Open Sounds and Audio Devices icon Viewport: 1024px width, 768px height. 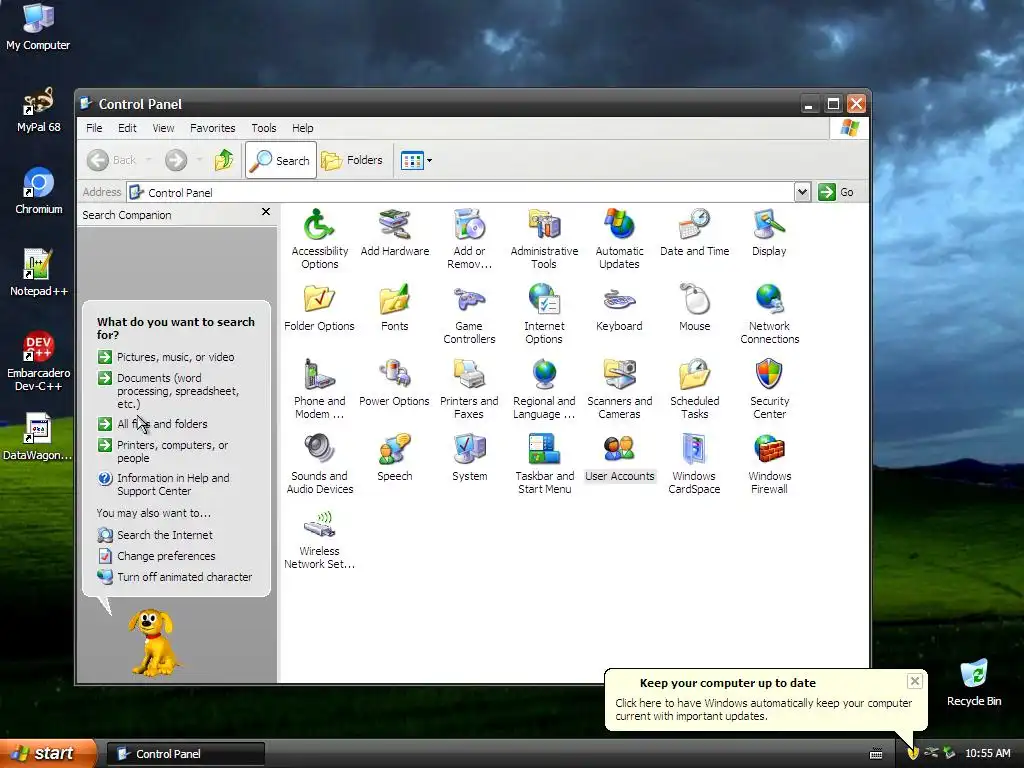[x=319, y=464]
